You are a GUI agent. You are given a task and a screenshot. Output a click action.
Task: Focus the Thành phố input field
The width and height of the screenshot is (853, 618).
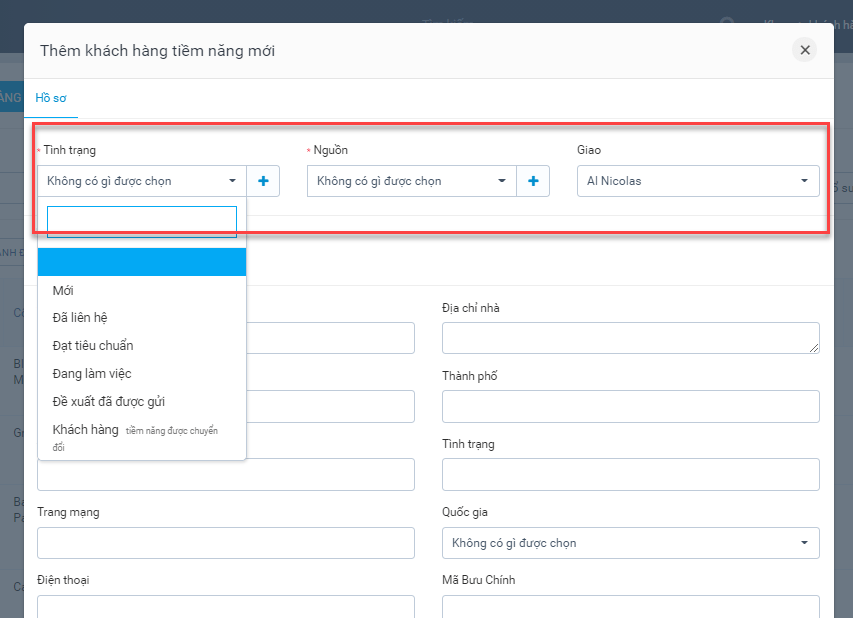pos(630,406)
